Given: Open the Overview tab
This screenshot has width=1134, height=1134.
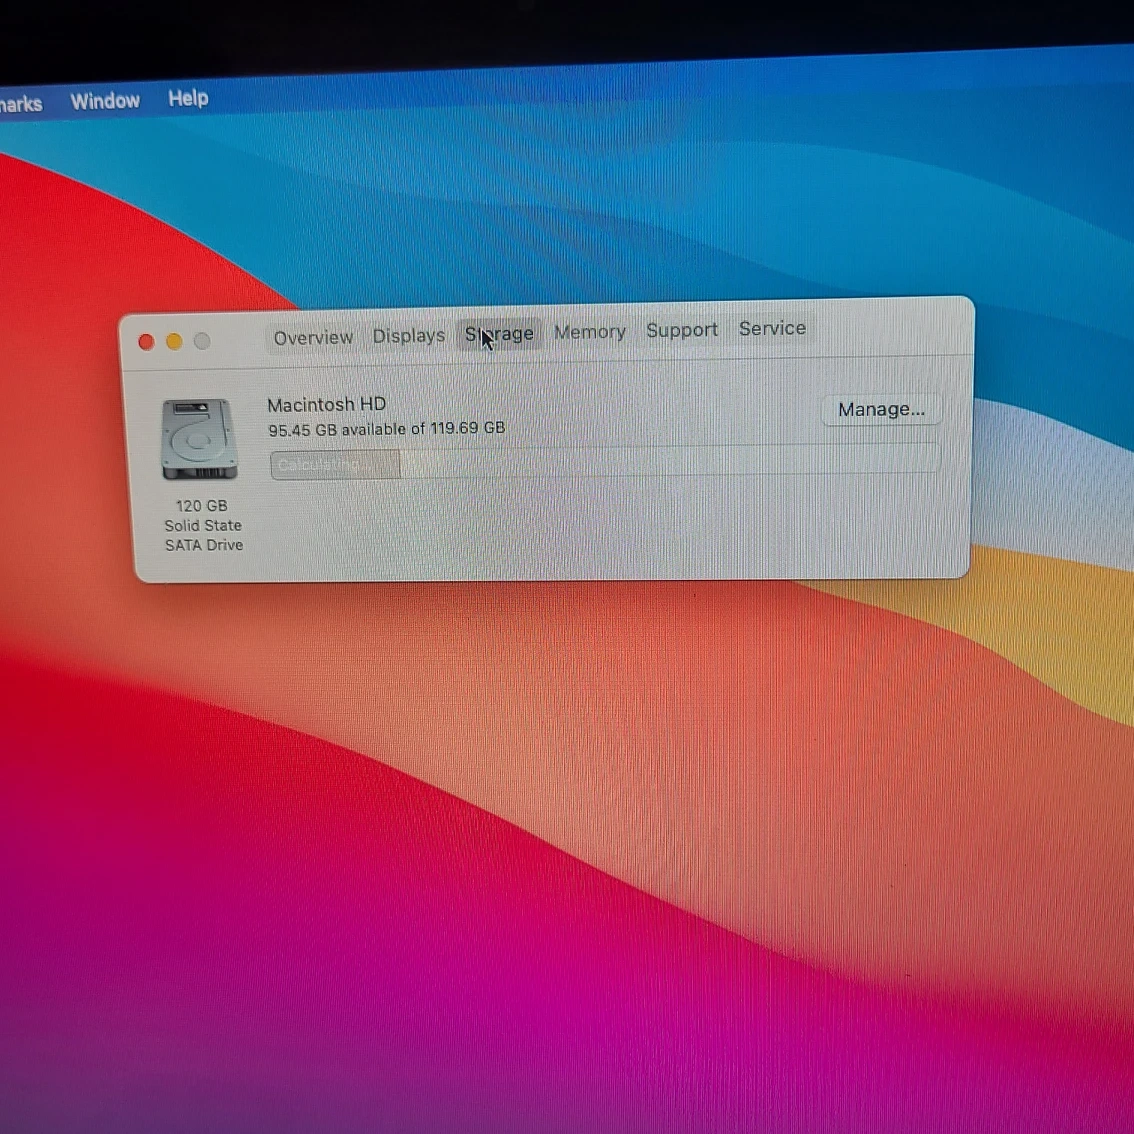Looking at the screenshot, I should [x=313, y=338].
